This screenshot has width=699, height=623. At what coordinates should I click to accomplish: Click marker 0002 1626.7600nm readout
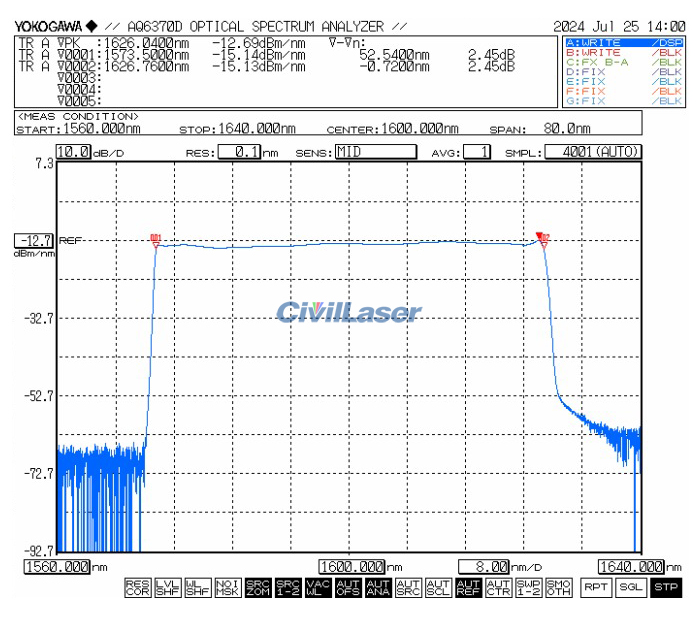coord(146,67)
